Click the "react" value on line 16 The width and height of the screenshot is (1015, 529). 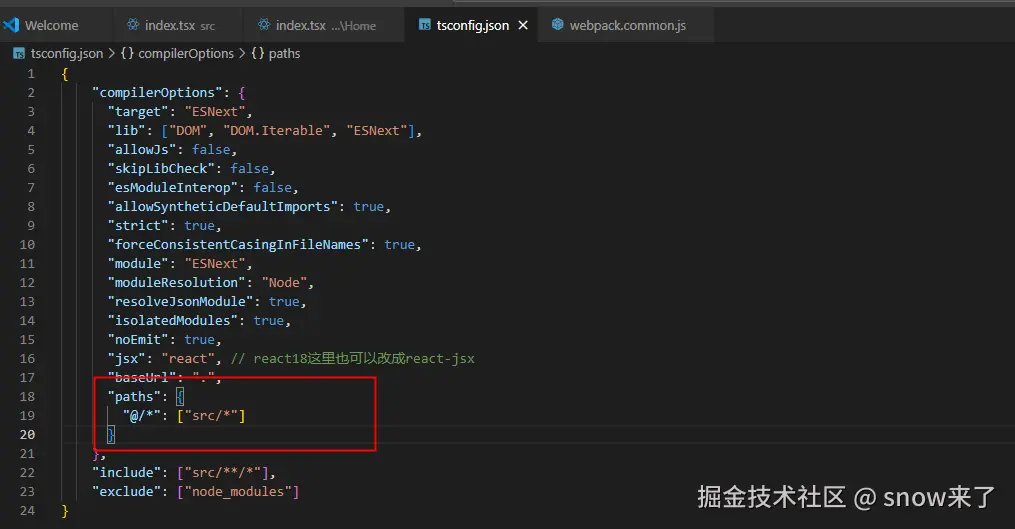pos(188,358)
